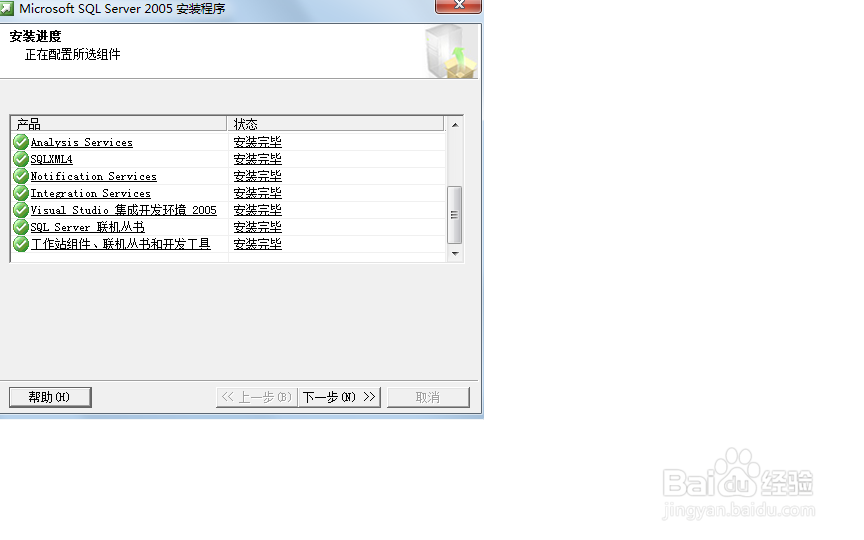
Task: Click green check icon beside 工作站组件、联机丛书和开发工具
Action: tap(21, 244)
